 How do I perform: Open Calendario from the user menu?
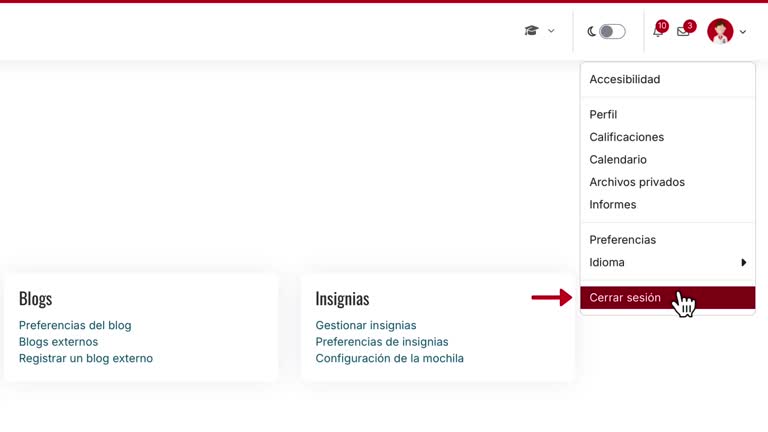point(618,160)
